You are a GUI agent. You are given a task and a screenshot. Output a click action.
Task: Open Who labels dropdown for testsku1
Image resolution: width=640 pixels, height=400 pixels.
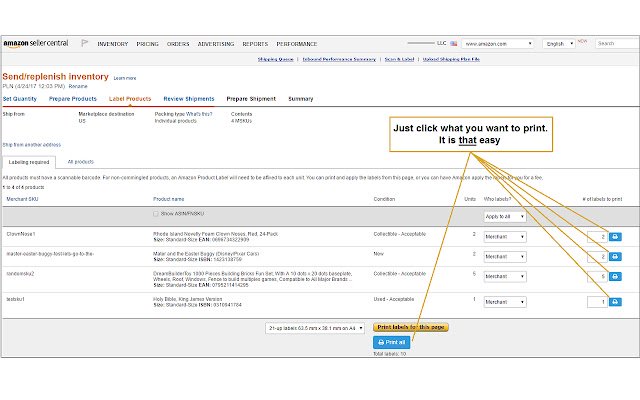point(505,302)
